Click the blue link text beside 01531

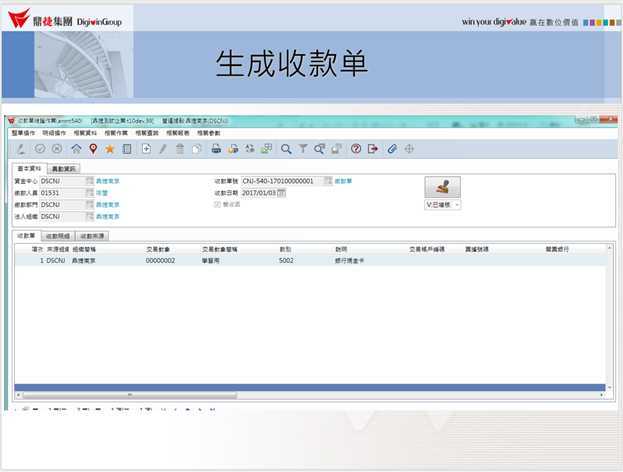pyautogui.click(x=102, y=193)
